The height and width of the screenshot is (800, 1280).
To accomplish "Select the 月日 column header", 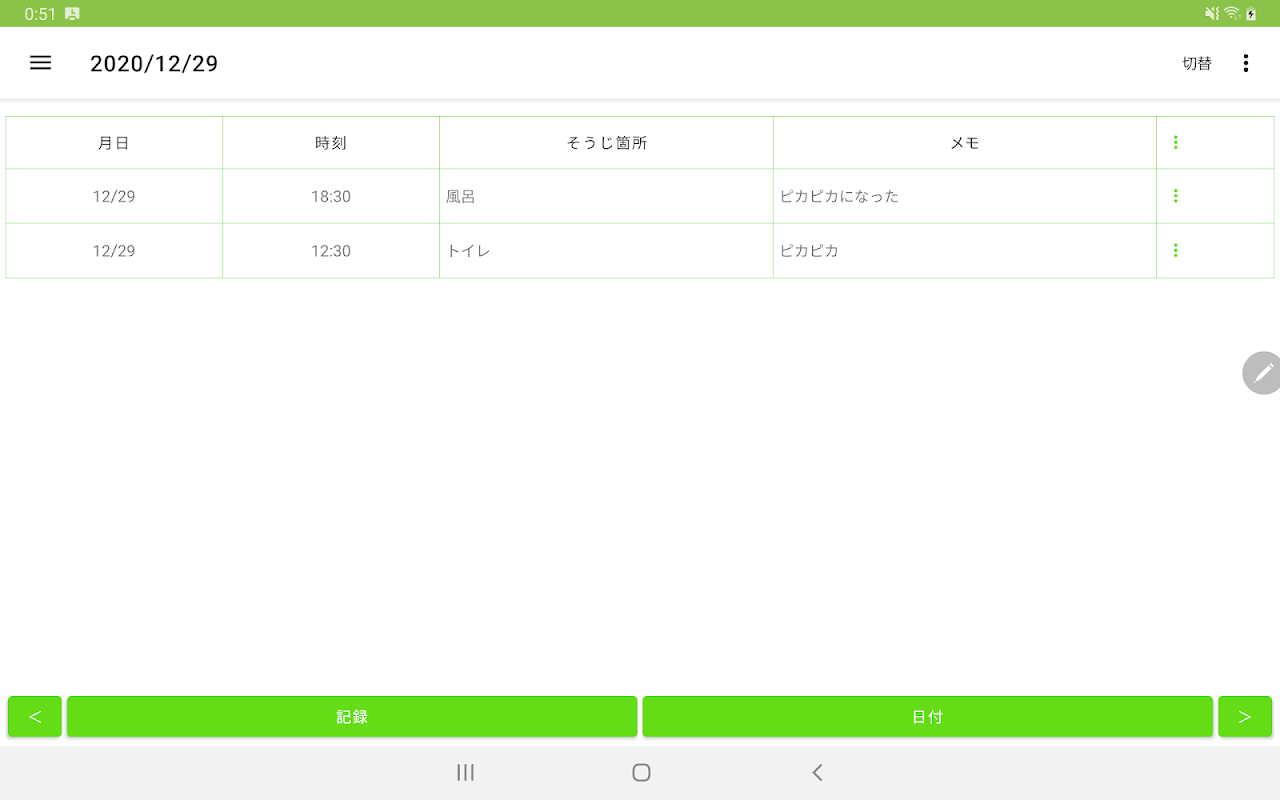I will pos(114,143).
